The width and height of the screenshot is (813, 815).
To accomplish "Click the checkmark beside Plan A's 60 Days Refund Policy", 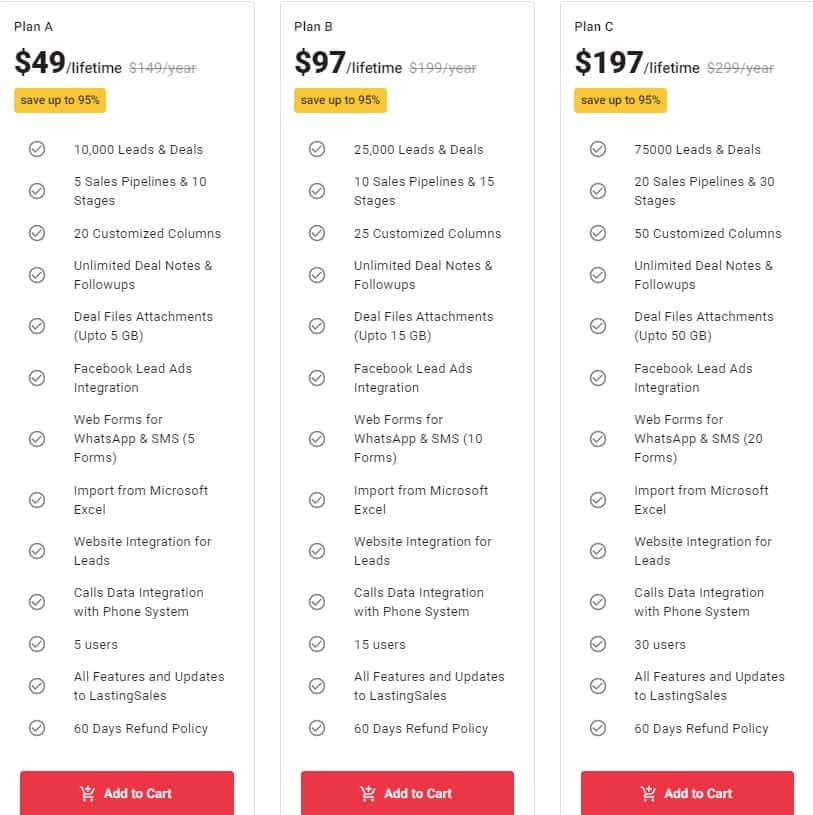I will click(37, 728).
